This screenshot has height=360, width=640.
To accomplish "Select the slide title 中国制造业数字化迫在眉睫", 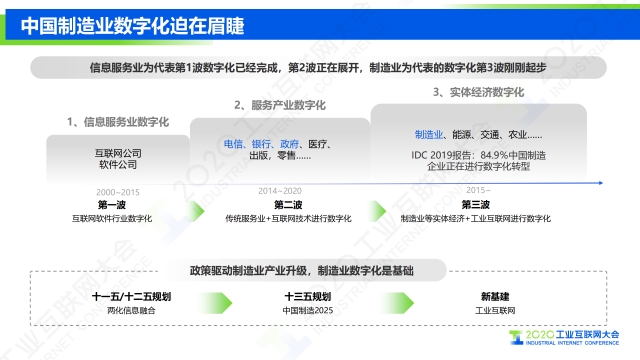I will 133,26.
